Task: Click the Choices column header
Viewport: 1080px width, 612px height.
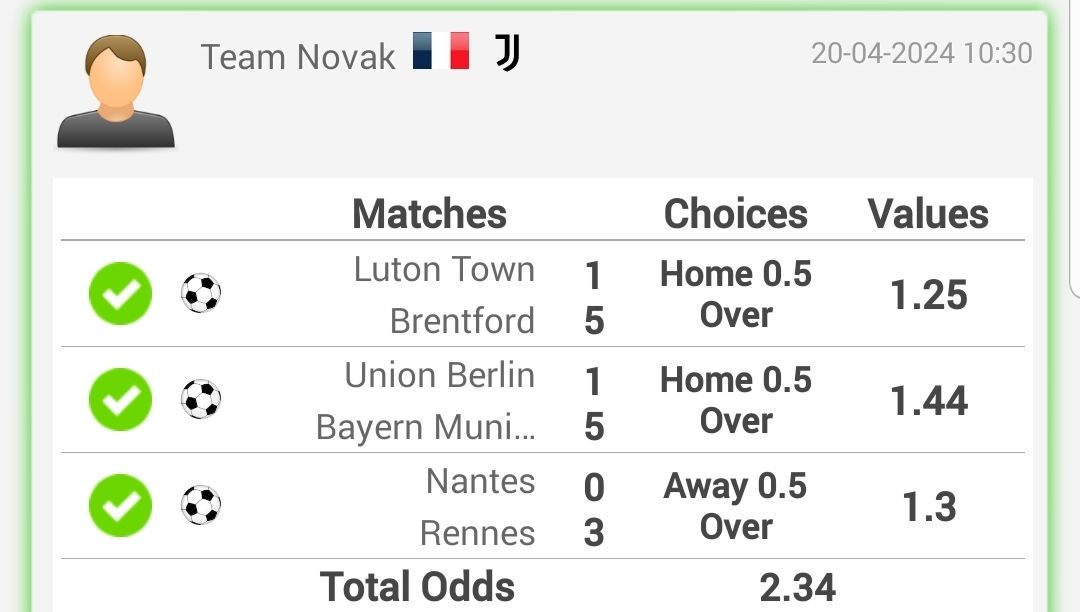Action: (736, 213)
